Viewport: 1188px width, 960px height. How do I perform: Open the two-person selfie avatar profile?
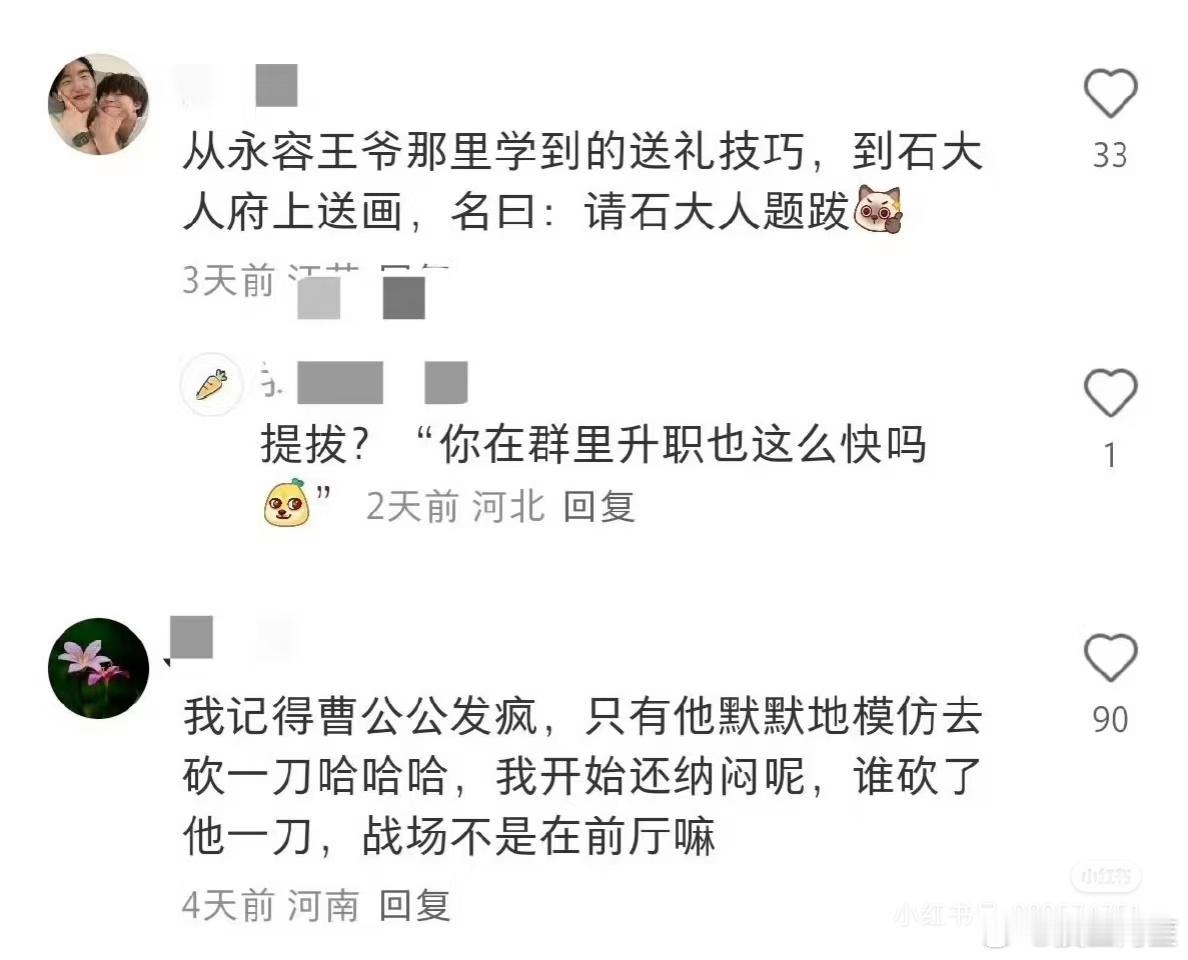pos(98,104)
